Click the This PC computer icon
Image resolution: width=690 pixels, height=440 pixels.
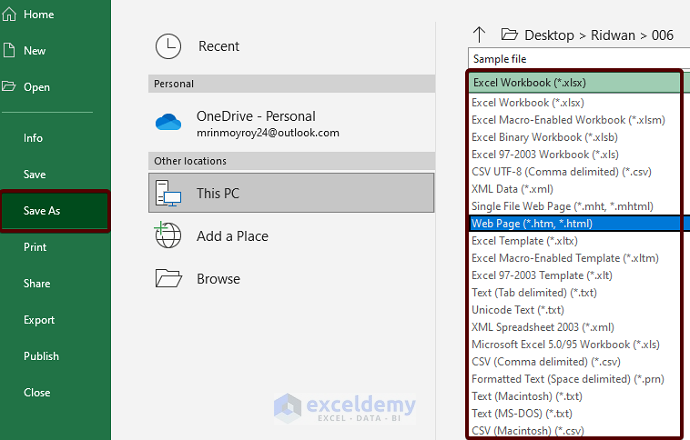pos(168,193)
